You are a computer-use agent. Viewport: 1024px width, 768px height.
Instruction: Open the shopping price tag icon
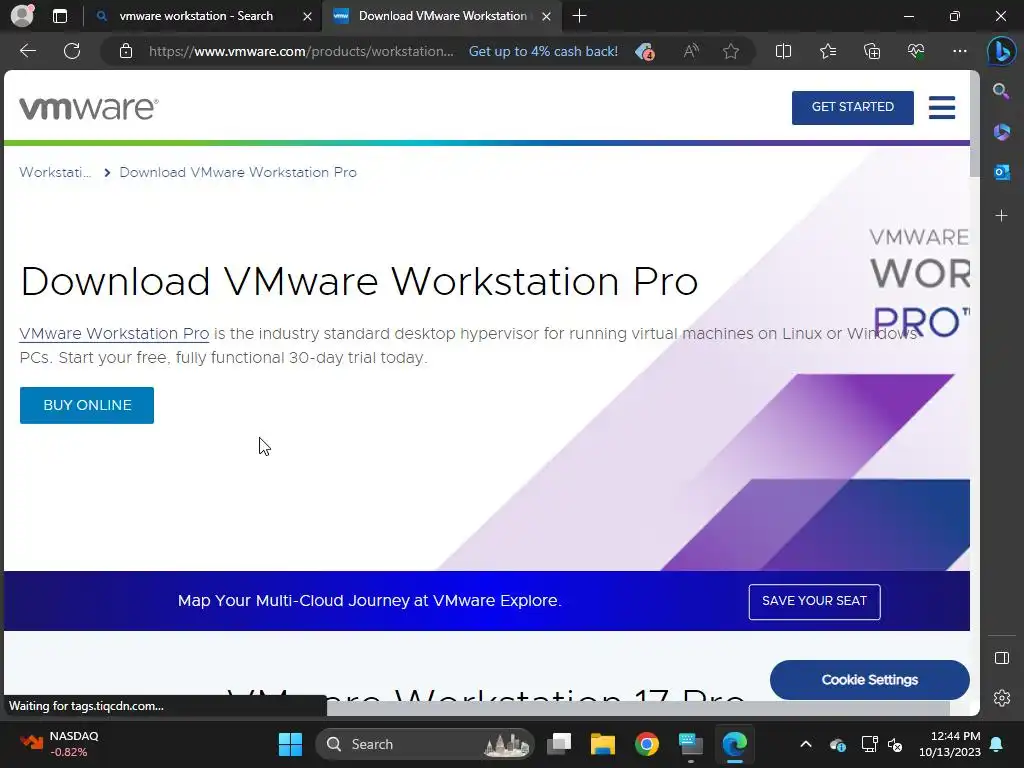coord(645,52)
